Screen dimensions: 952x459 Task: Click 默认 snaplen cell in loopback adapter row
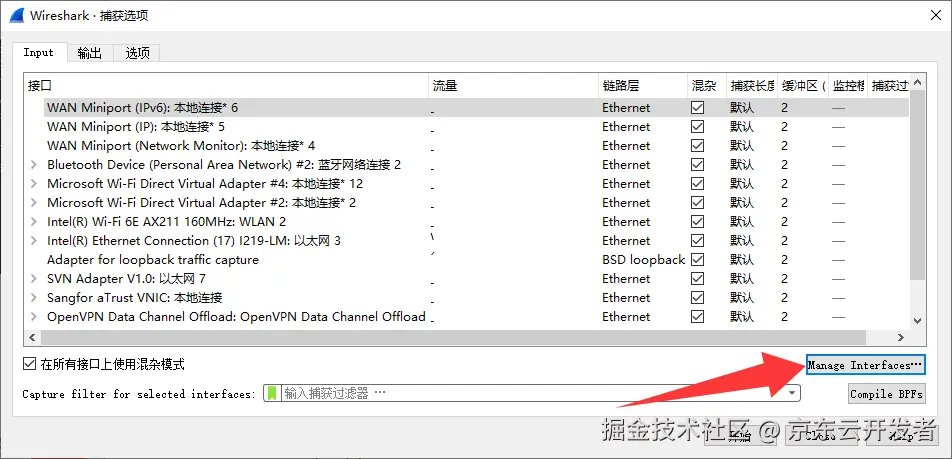pos(741,259)
